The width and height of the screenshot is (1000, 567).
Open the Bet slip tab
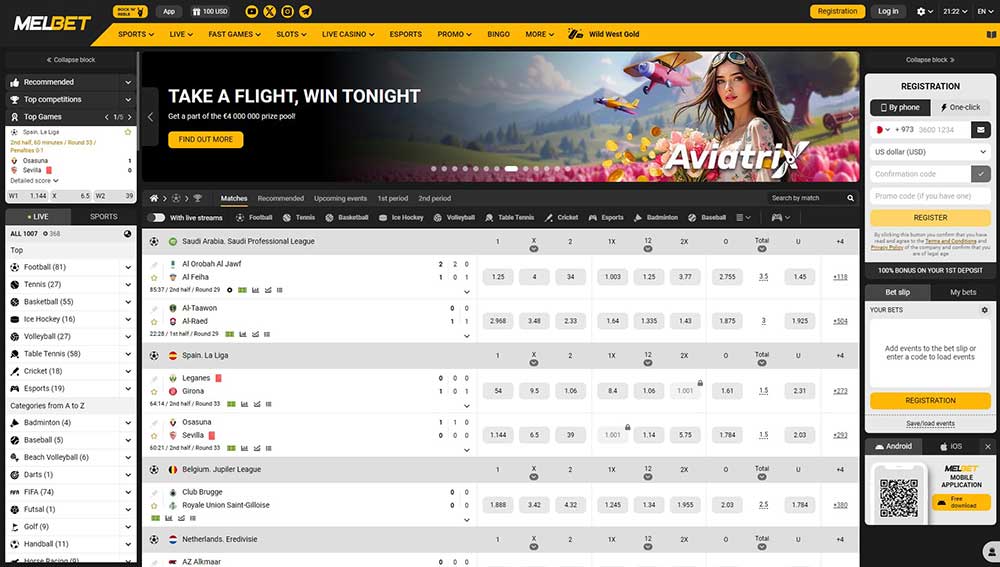[897, 292]
